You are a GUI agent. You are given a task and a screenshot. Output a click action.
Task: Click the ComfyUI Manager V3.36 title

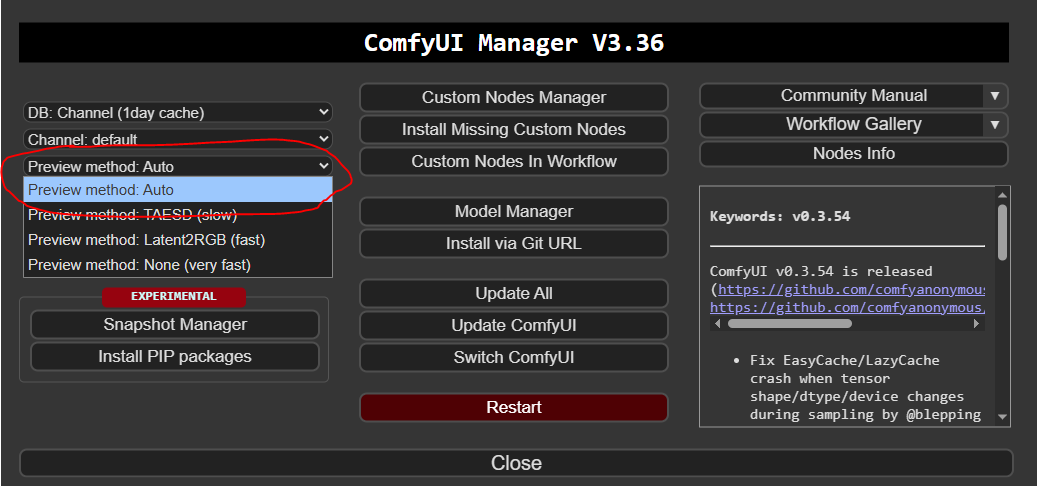coord(514,43)
